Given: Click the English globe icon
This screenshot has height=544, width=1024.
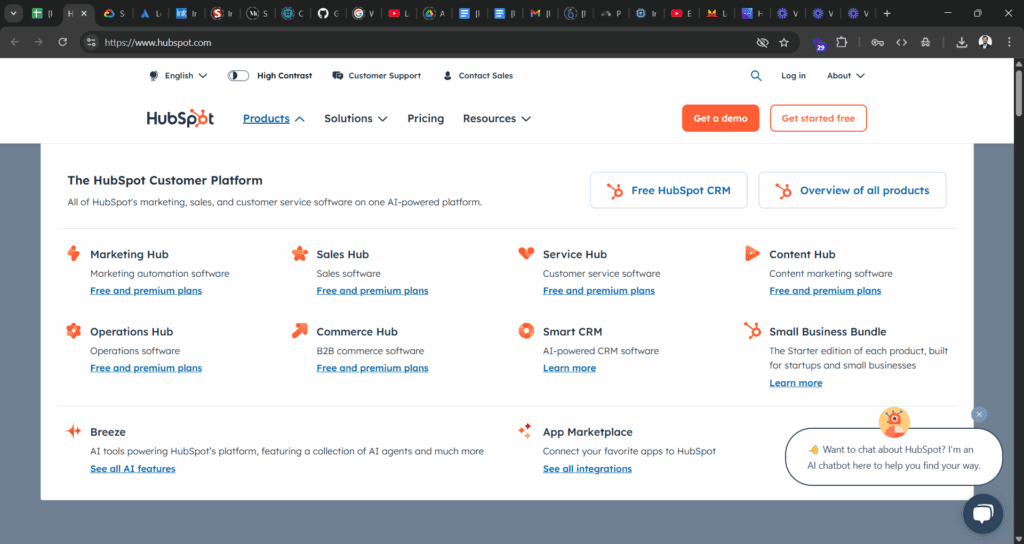Looking at the screenshot, I should 153,76.
